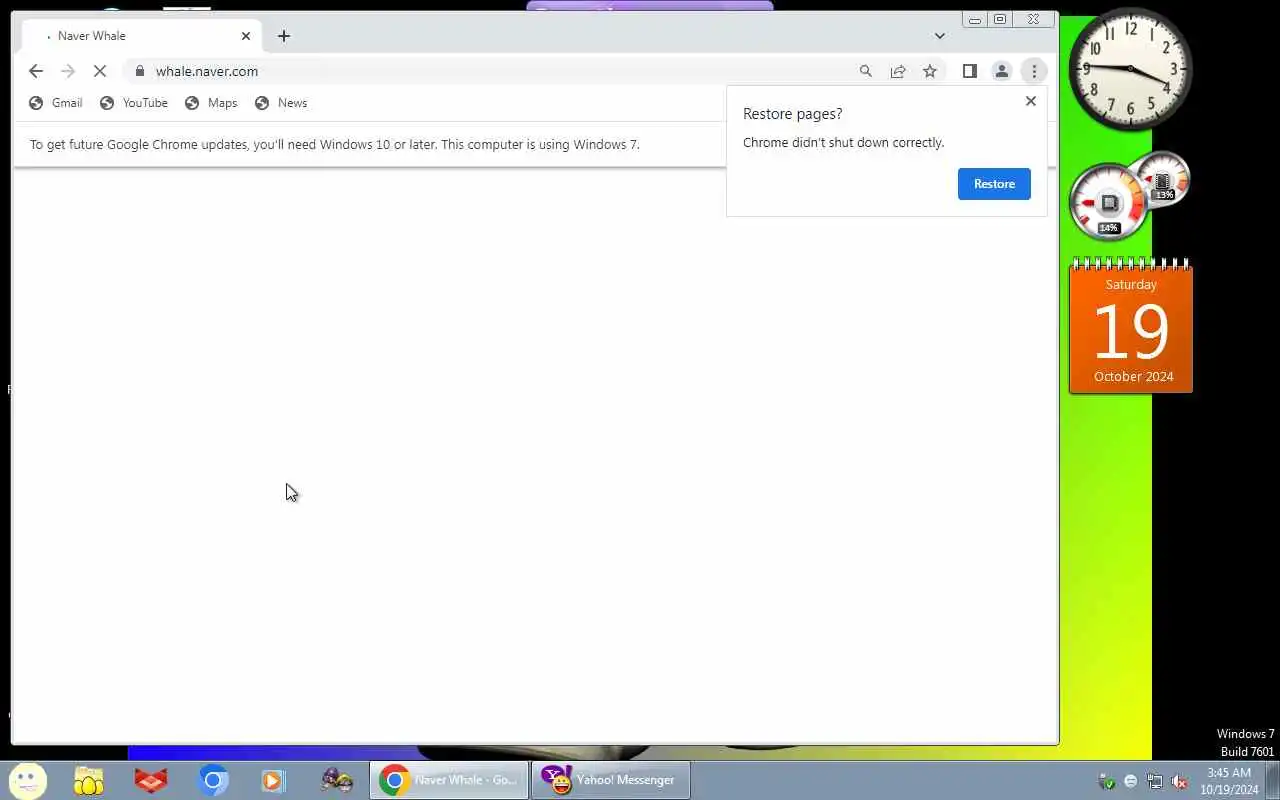Screen dimensions: 1280x800
Task: Go back to the previous page
Action: pos(36,71)
